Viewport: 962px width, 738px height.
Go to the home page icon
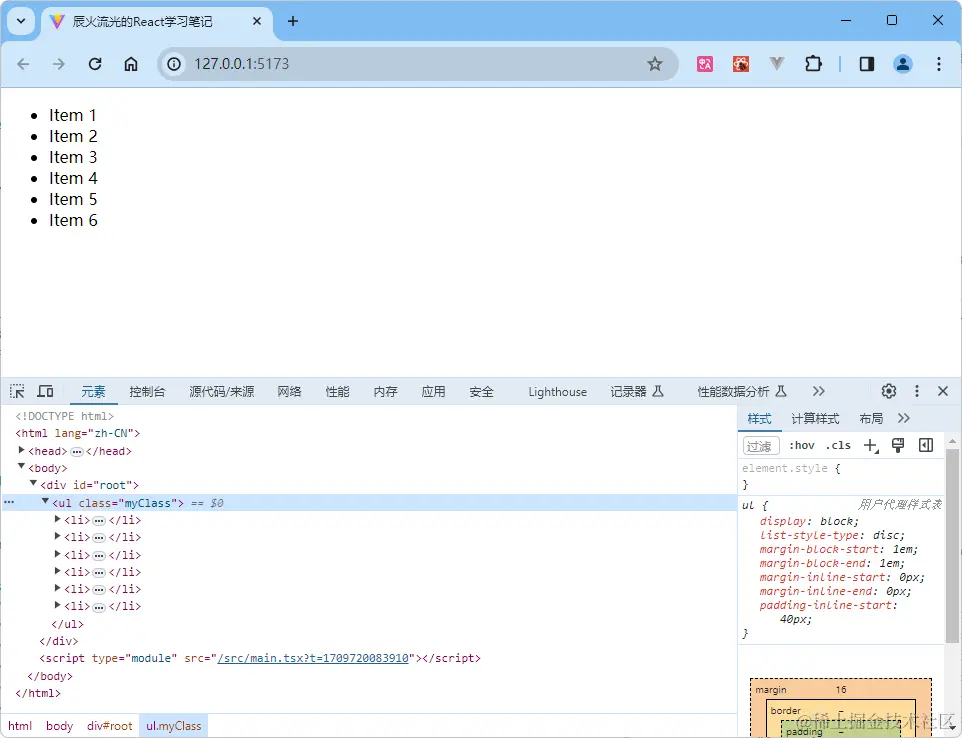[131, 64]
